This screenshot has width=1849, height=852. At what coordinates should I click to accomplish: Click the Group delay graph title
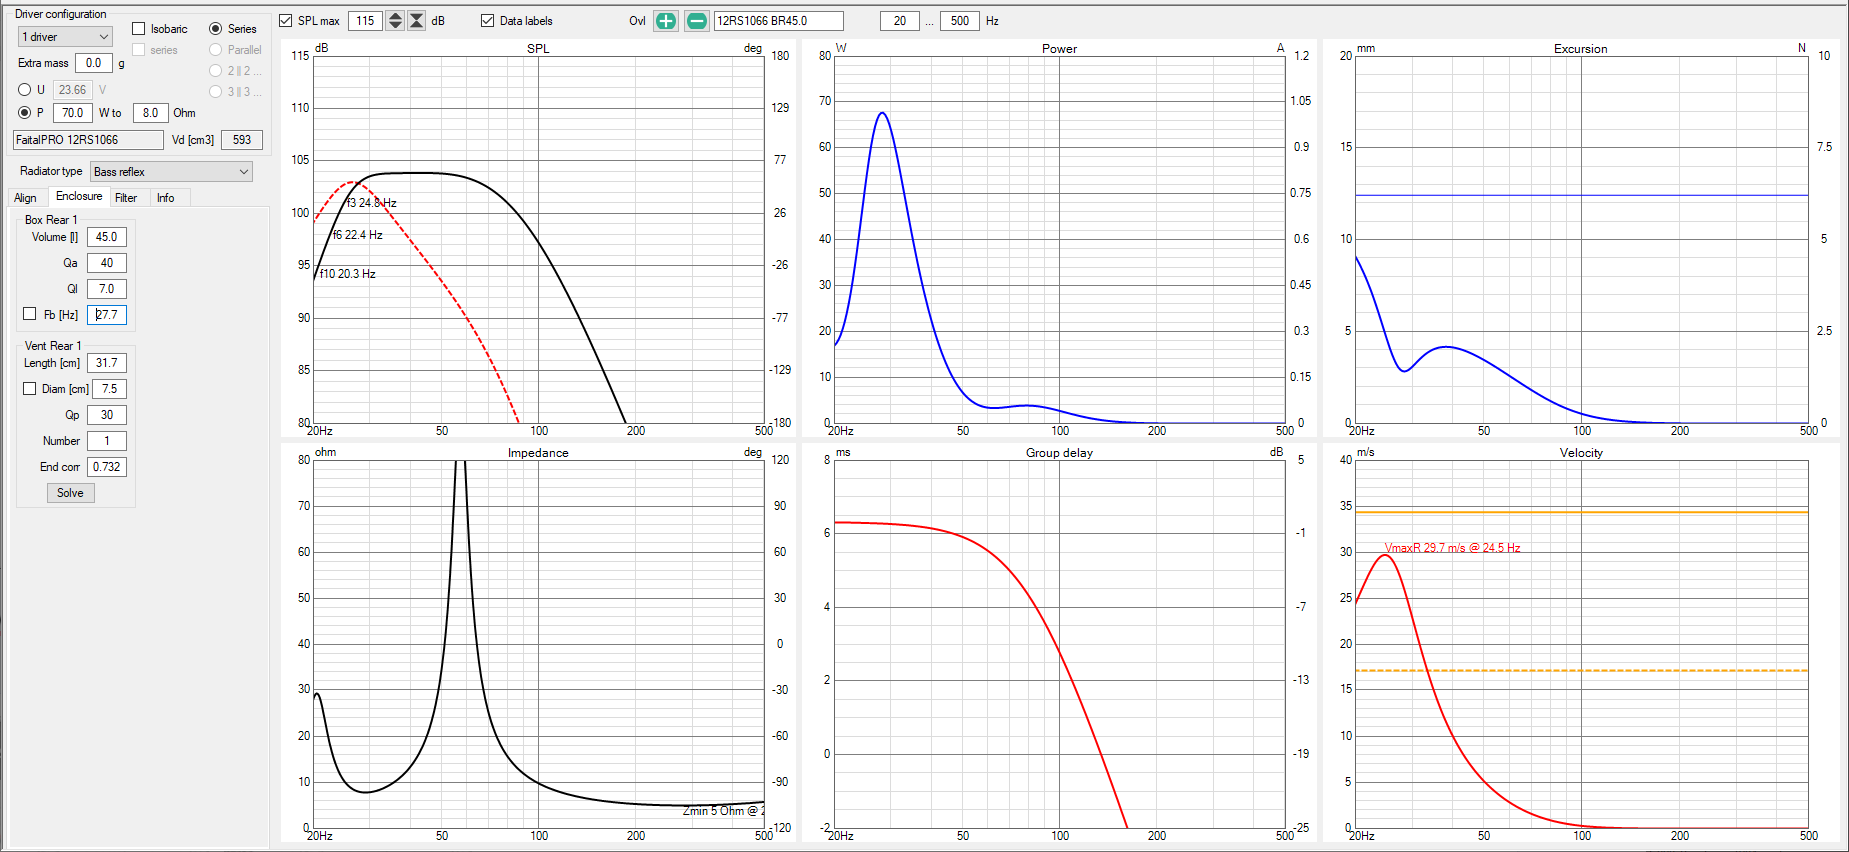1059,453
